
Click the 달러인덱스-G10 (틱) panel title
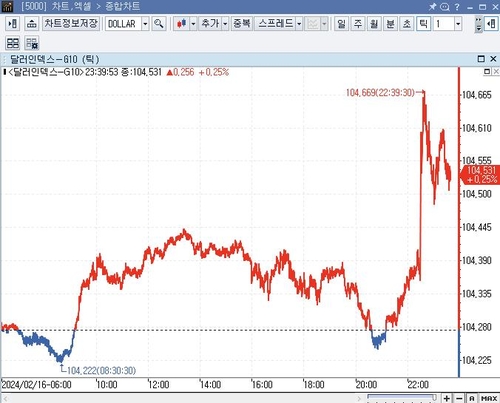pyautogui.click(x=55, y=59)
